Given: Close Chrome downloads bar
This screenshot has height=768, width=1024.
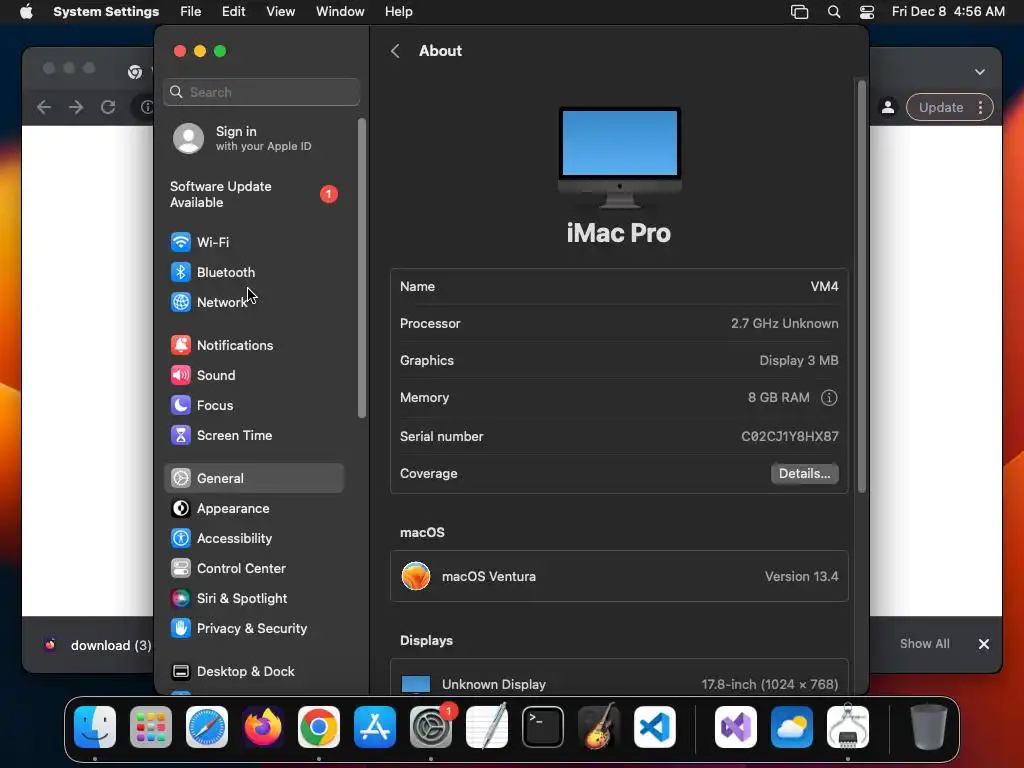Looking at the screenshot, I should tap(984, 644).
